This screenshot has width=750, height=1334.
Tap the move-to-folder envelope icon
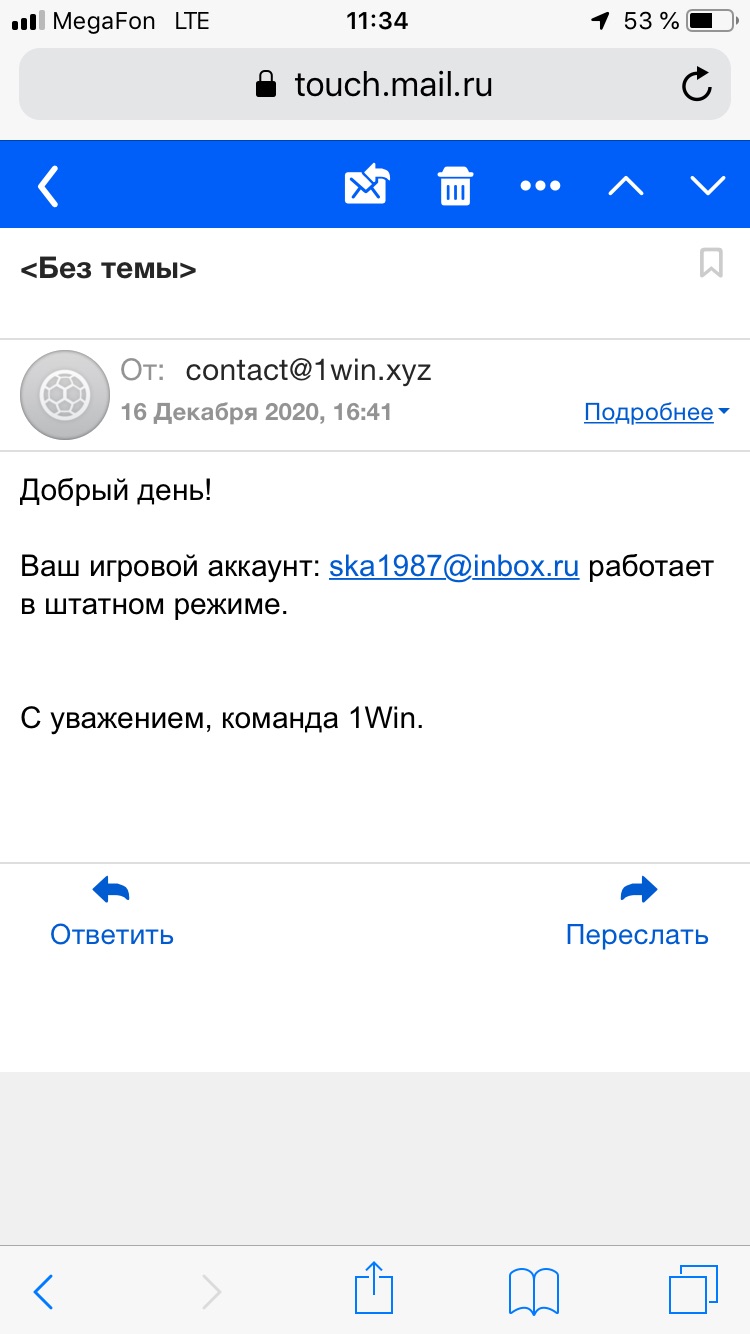pyautogui.click(x=367, y=185)
